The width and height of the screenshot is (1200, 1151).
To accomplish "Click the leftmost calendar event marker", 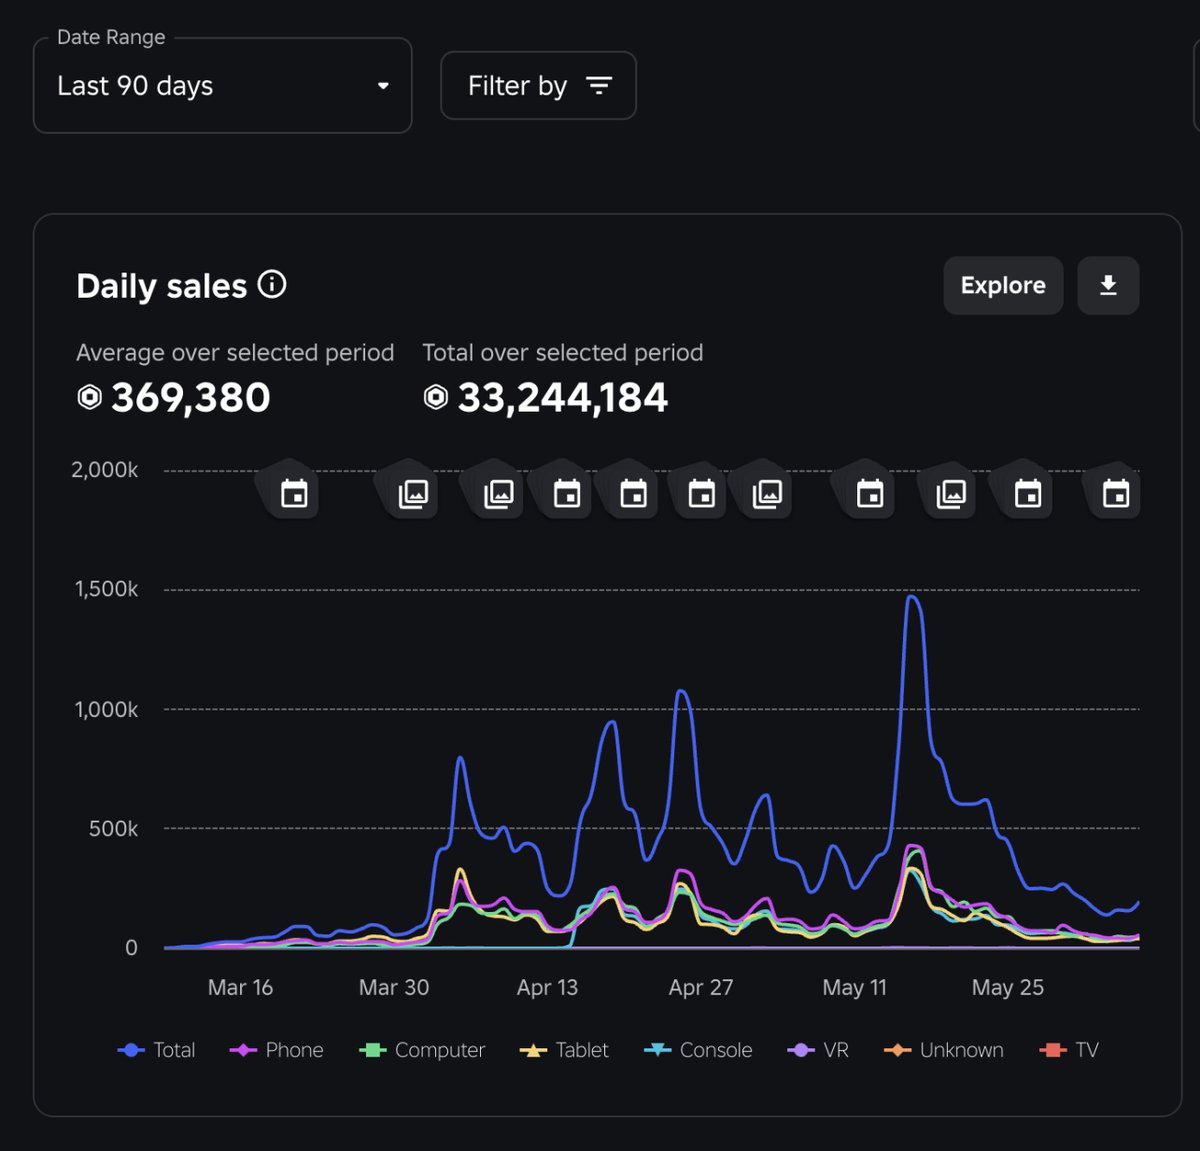I will tap(294, 493).
